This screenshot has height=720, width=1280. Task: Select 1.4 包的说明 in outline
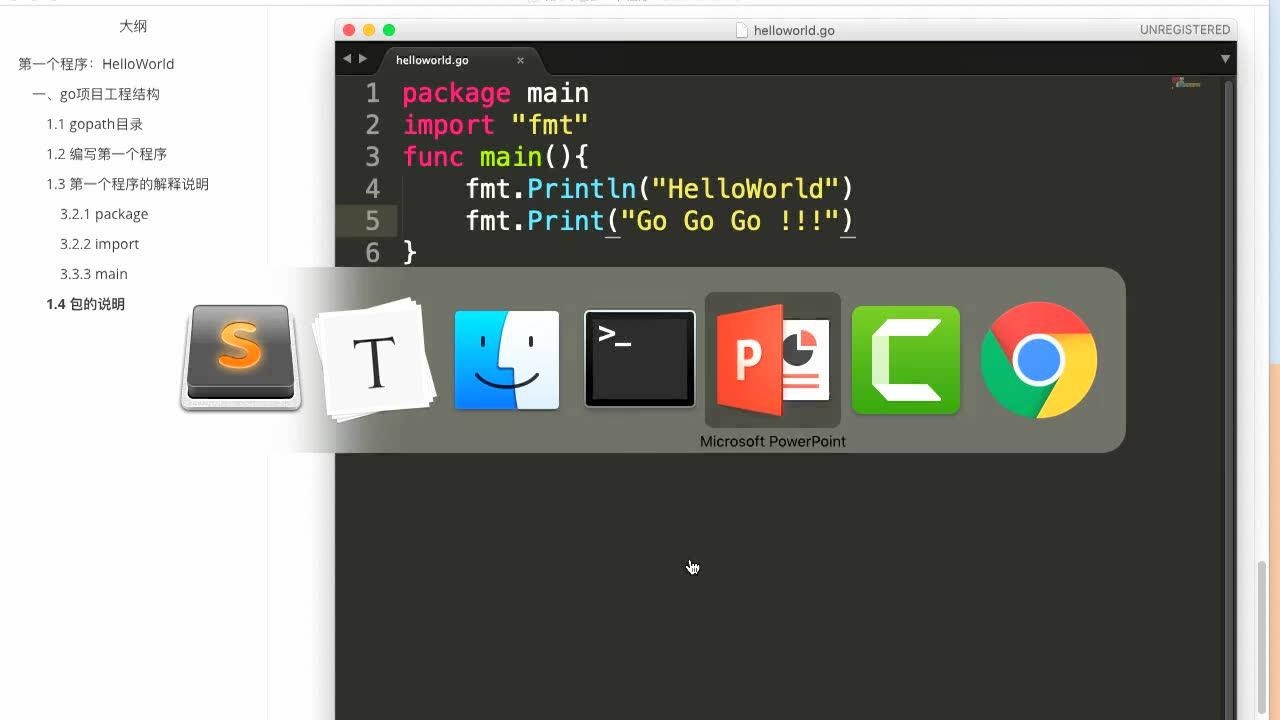pos(85,304)
